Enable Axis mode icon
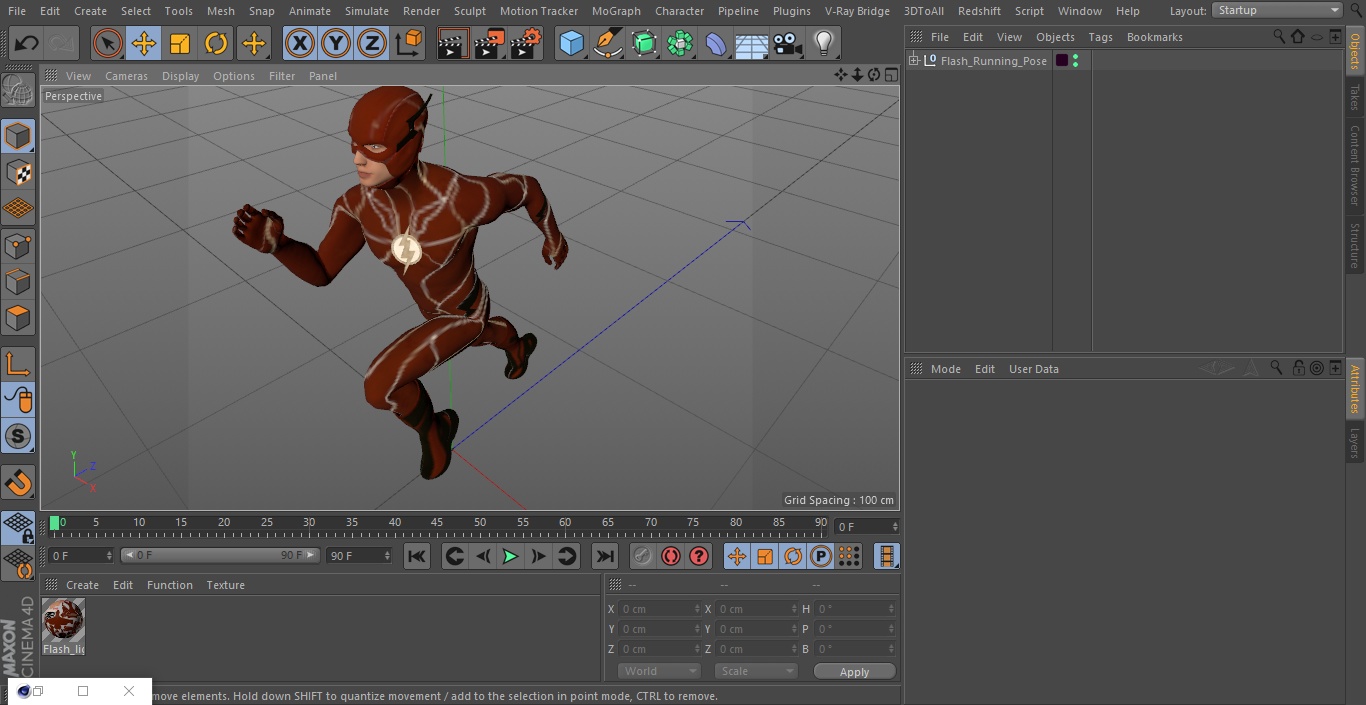Viewport: 1366px width, 705px height. (18, 364)
